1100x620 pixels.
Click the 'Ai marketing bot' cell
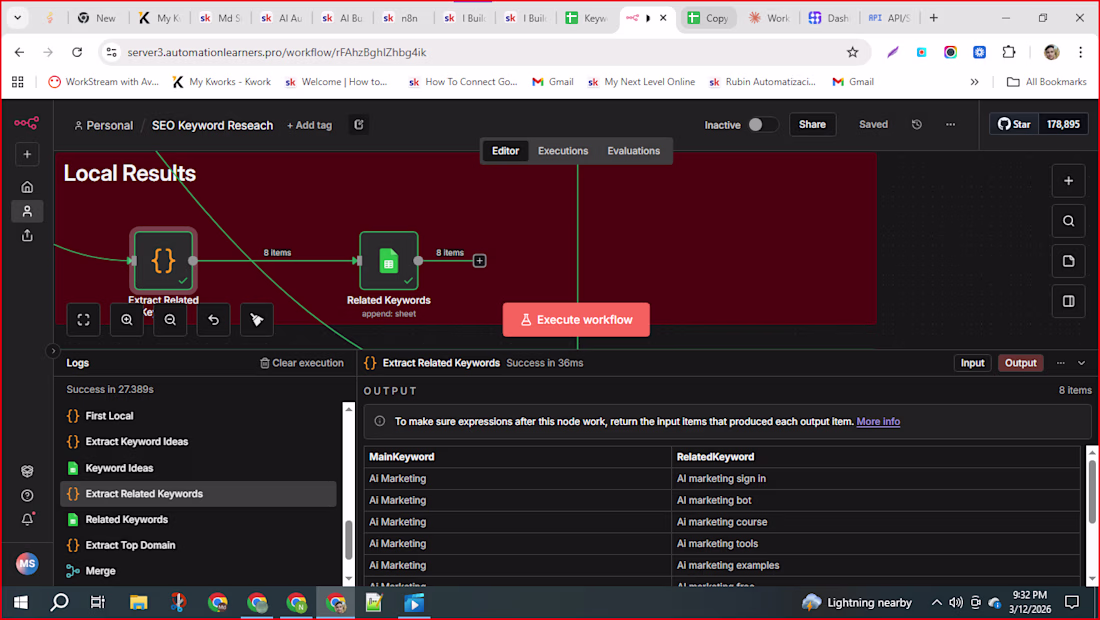pos(875,500)
